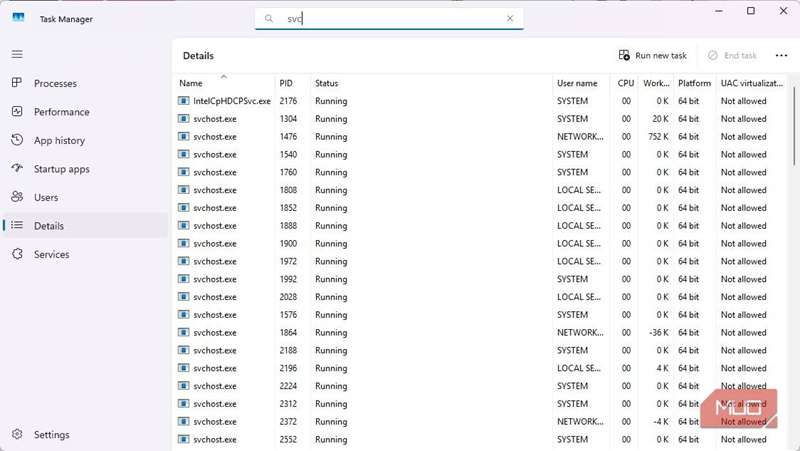
Task: Select the 20 K memory value
Action: 660,119
